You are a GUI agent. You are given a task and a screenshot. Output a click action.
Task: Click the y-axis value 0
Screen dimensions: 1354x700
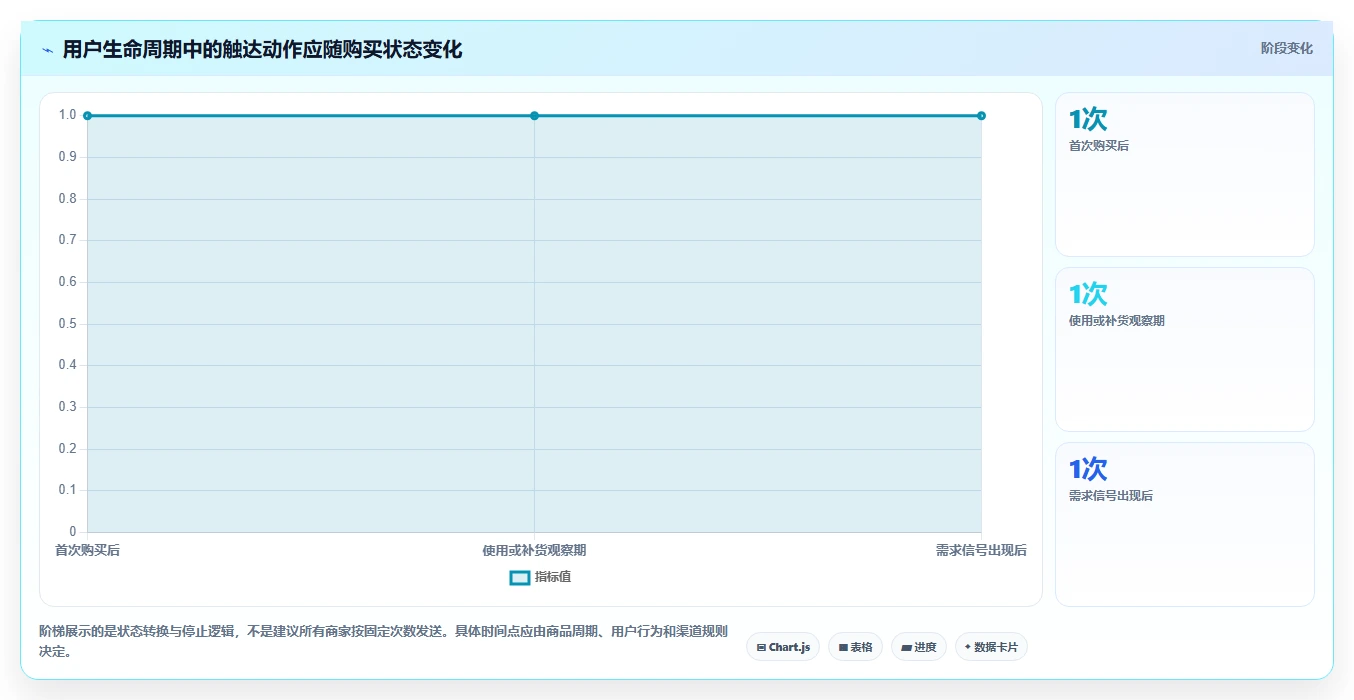[x=73, y=531]
